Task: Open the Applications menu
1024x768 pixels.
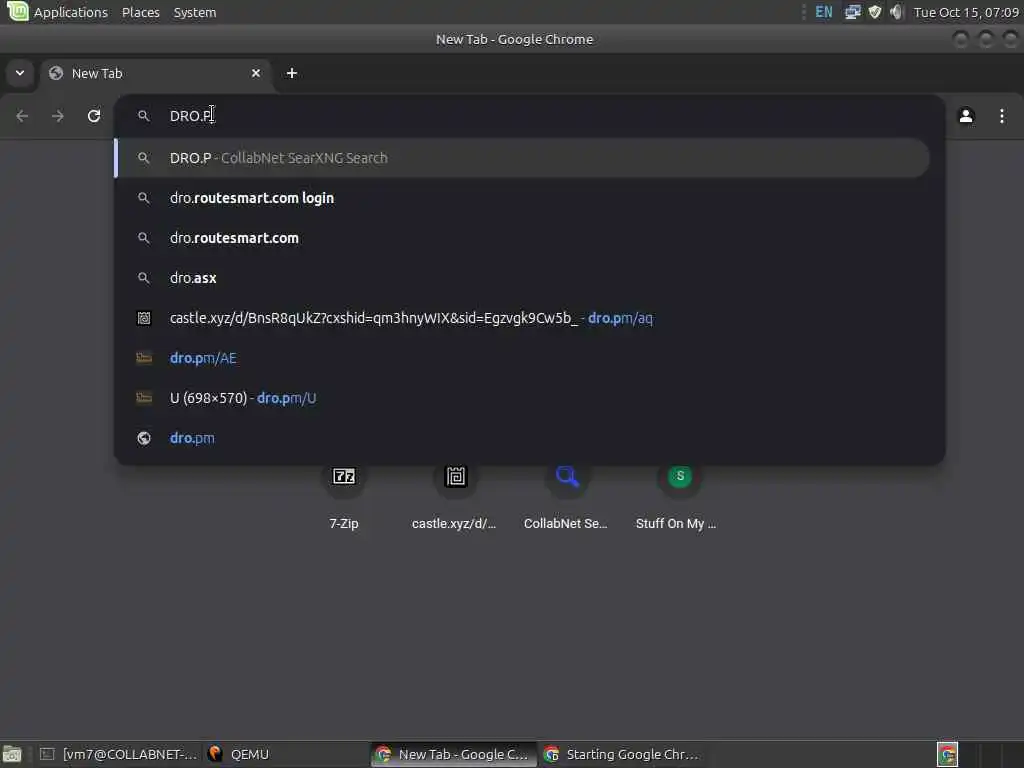Action: (71, 12)
